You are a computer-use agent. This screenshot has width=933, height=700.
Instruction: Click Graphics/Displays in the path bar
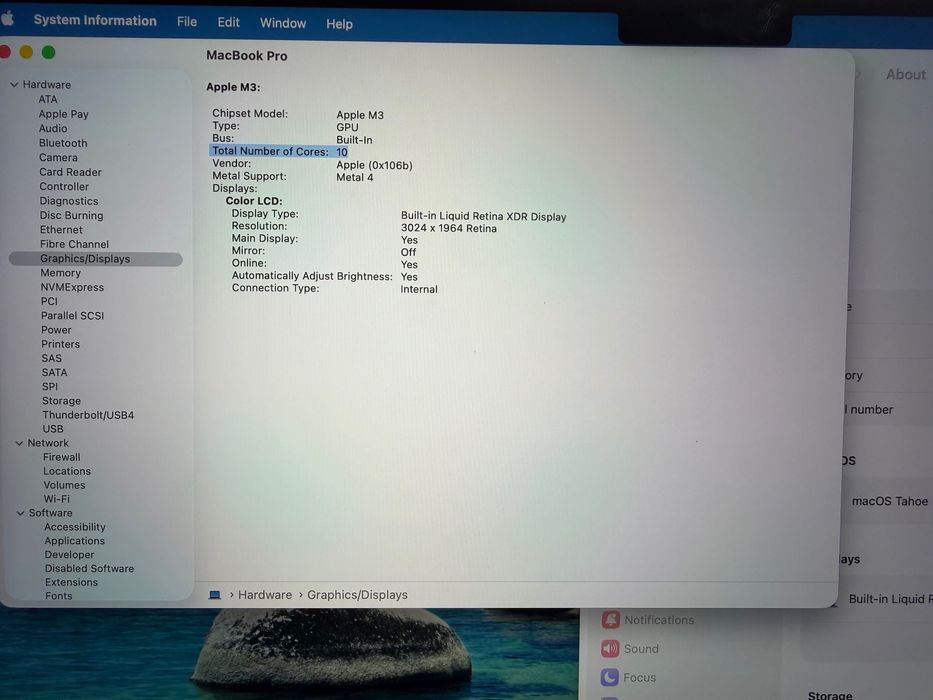click(x=357, y=595)
